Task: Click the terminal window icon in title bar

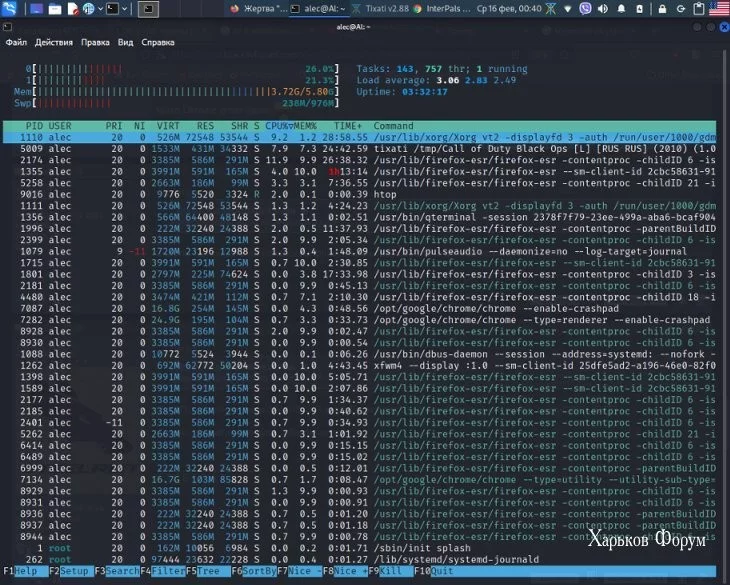Action: (7, 27)
